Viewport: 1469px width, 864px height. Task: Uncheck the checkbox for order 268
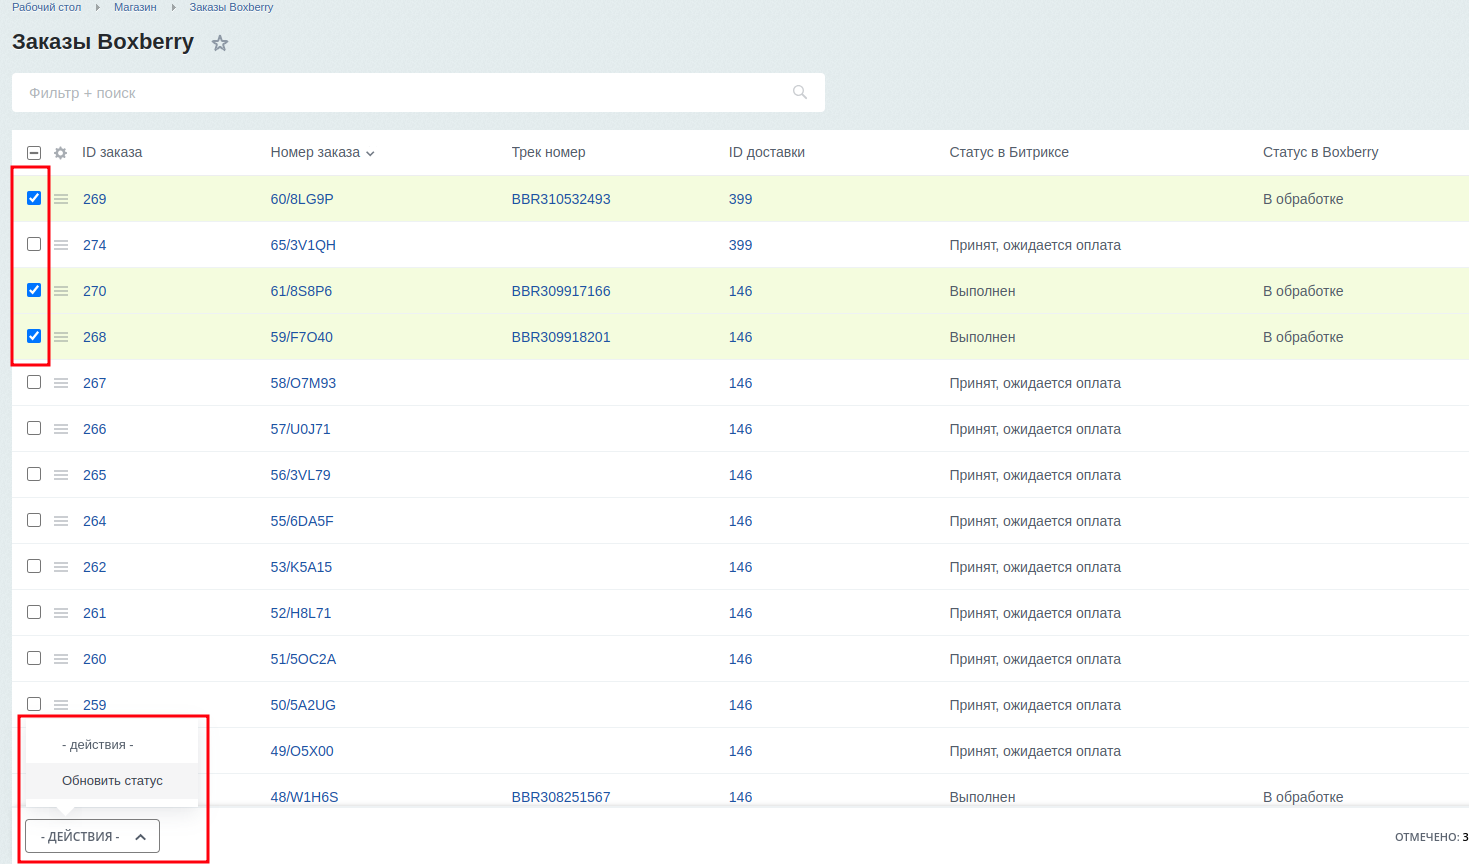pyautogui.click(x=34, y=336)
